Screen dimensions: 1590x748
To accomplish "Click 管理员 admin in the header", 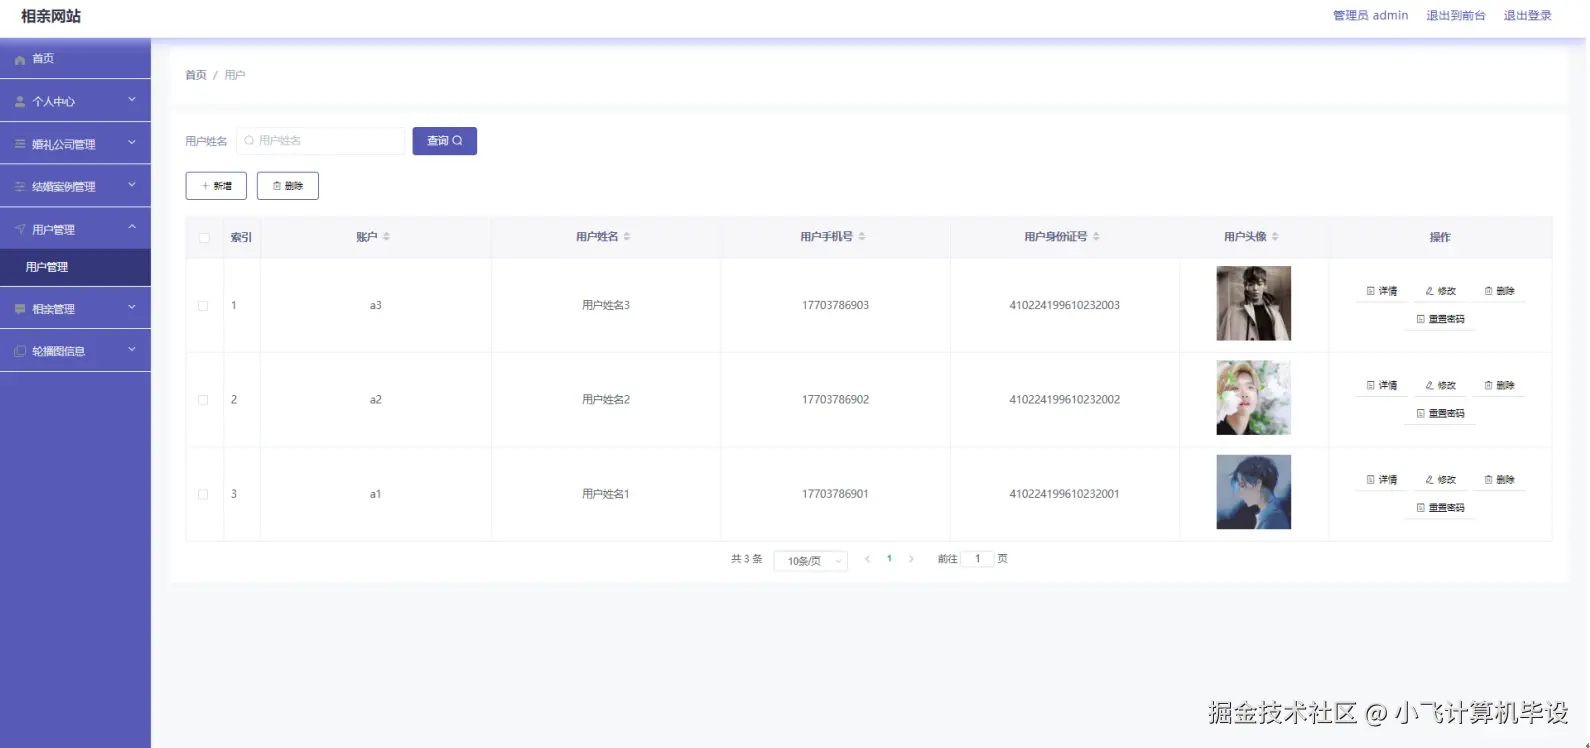I will pos(1370,15).
